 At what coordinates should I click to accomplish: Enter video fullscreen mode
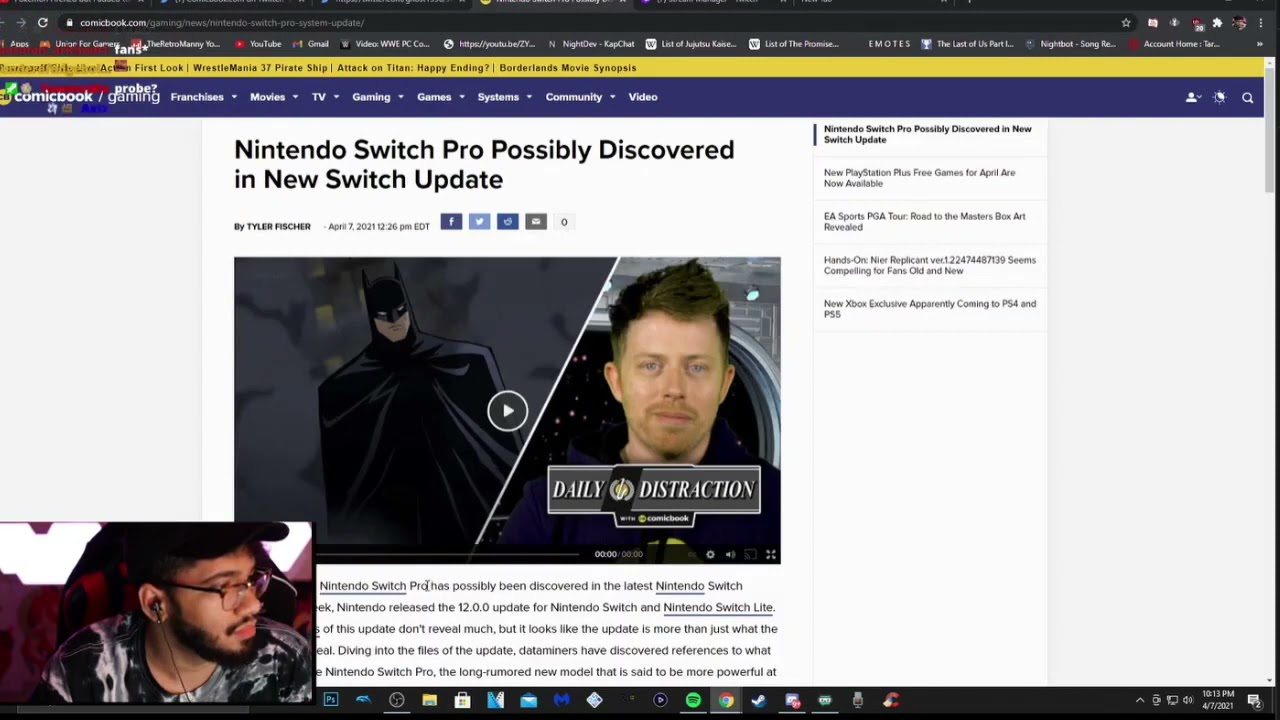pos(771,554)
